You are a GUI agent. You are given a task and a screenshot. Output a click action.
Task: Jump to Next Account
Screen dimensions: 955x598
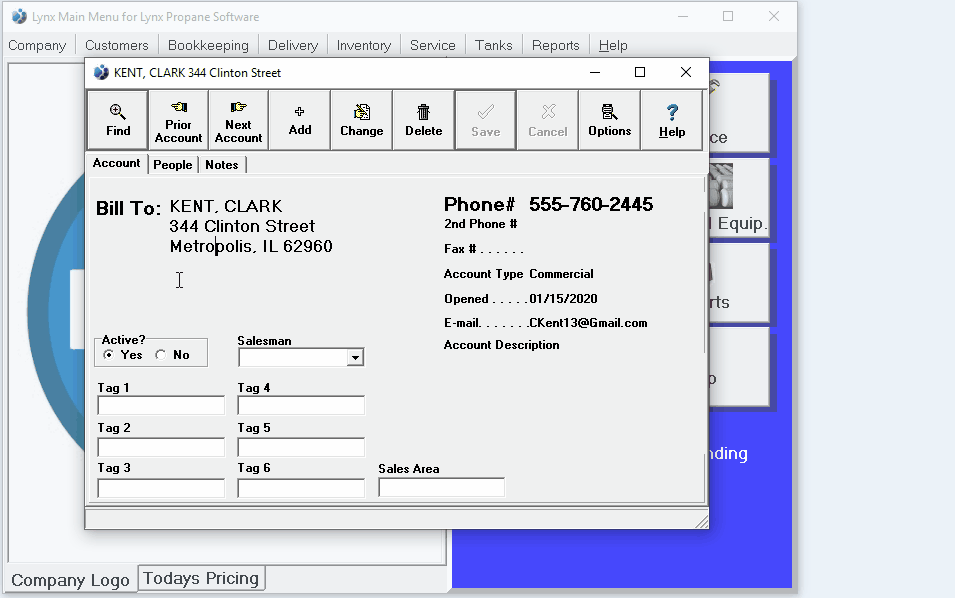pos(238,120)
